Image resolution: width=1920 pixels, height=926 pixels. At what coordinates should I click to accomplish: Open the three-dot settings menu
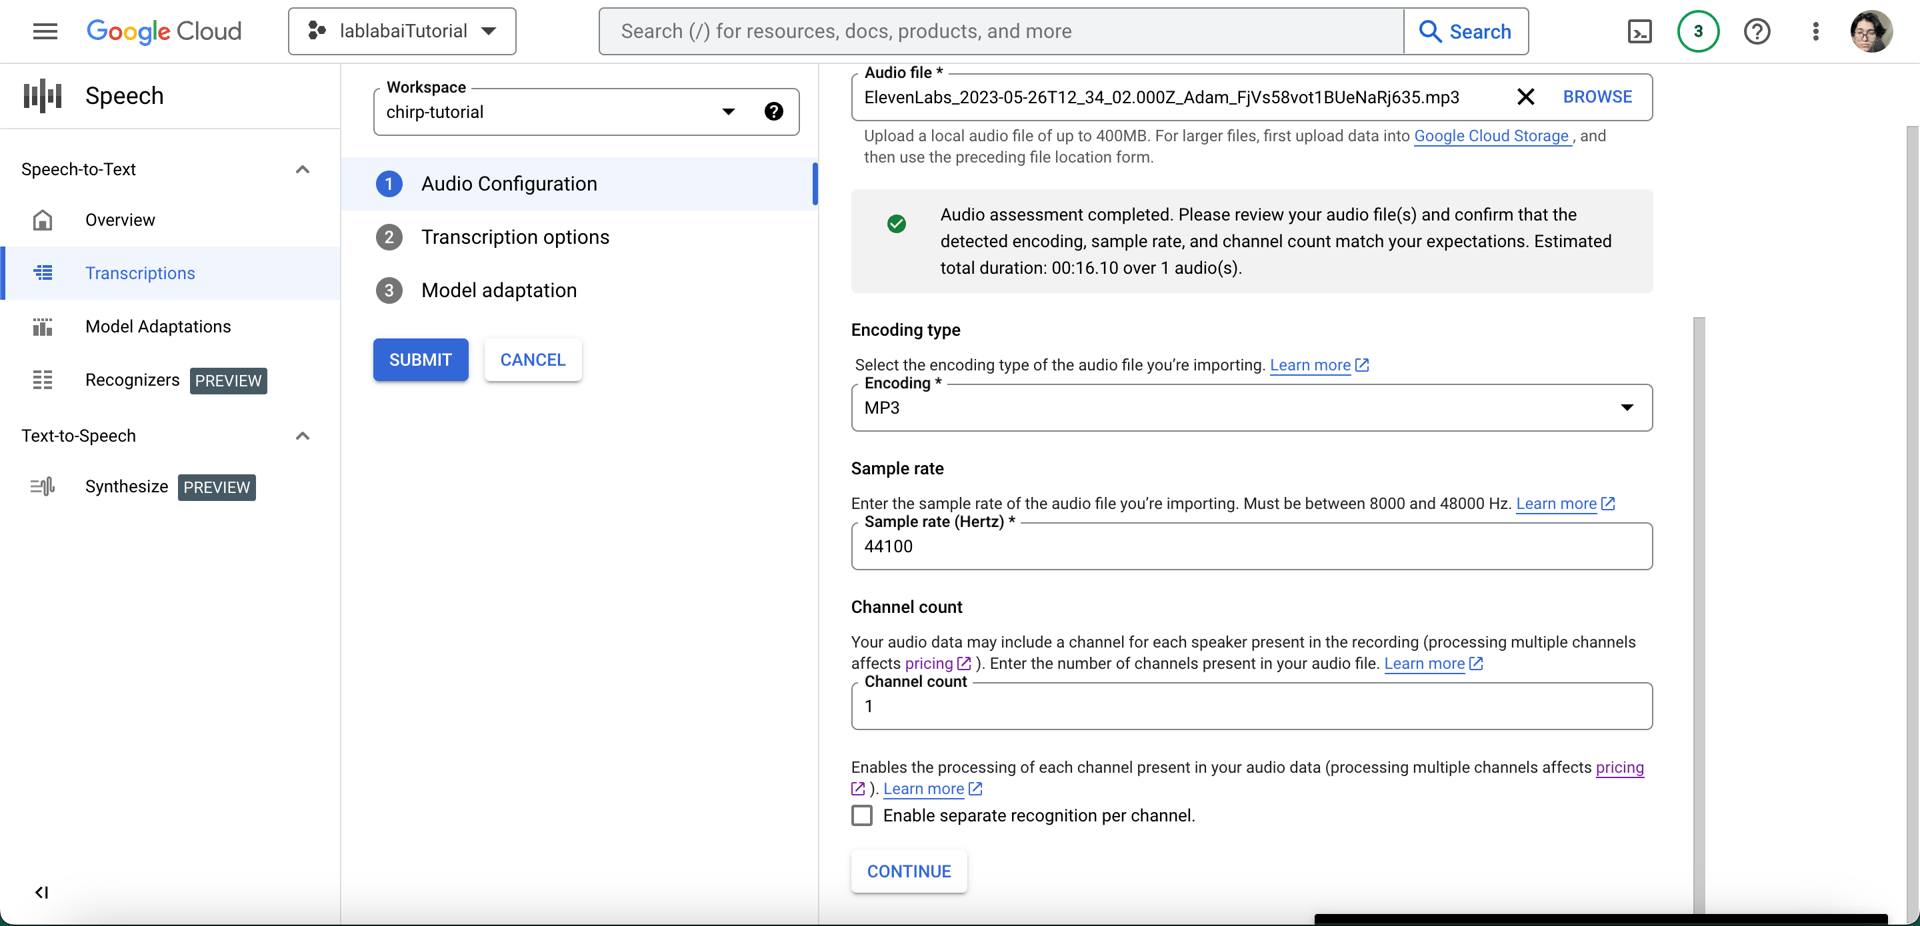coord(1816,32)
